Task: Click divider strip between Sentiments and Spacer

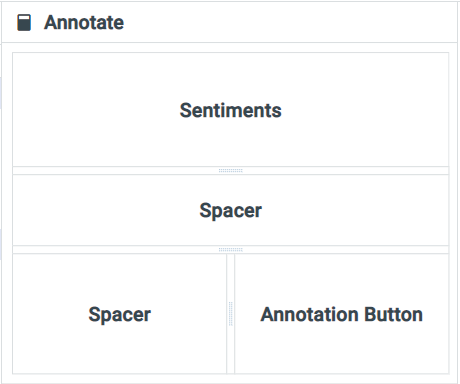Action: click(231, 171)
